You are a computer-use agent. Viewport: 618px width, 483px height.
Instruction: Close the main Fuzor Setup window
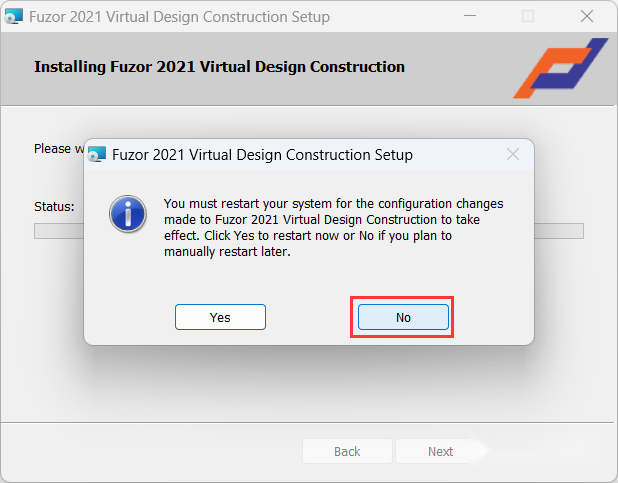coord(587,16)
